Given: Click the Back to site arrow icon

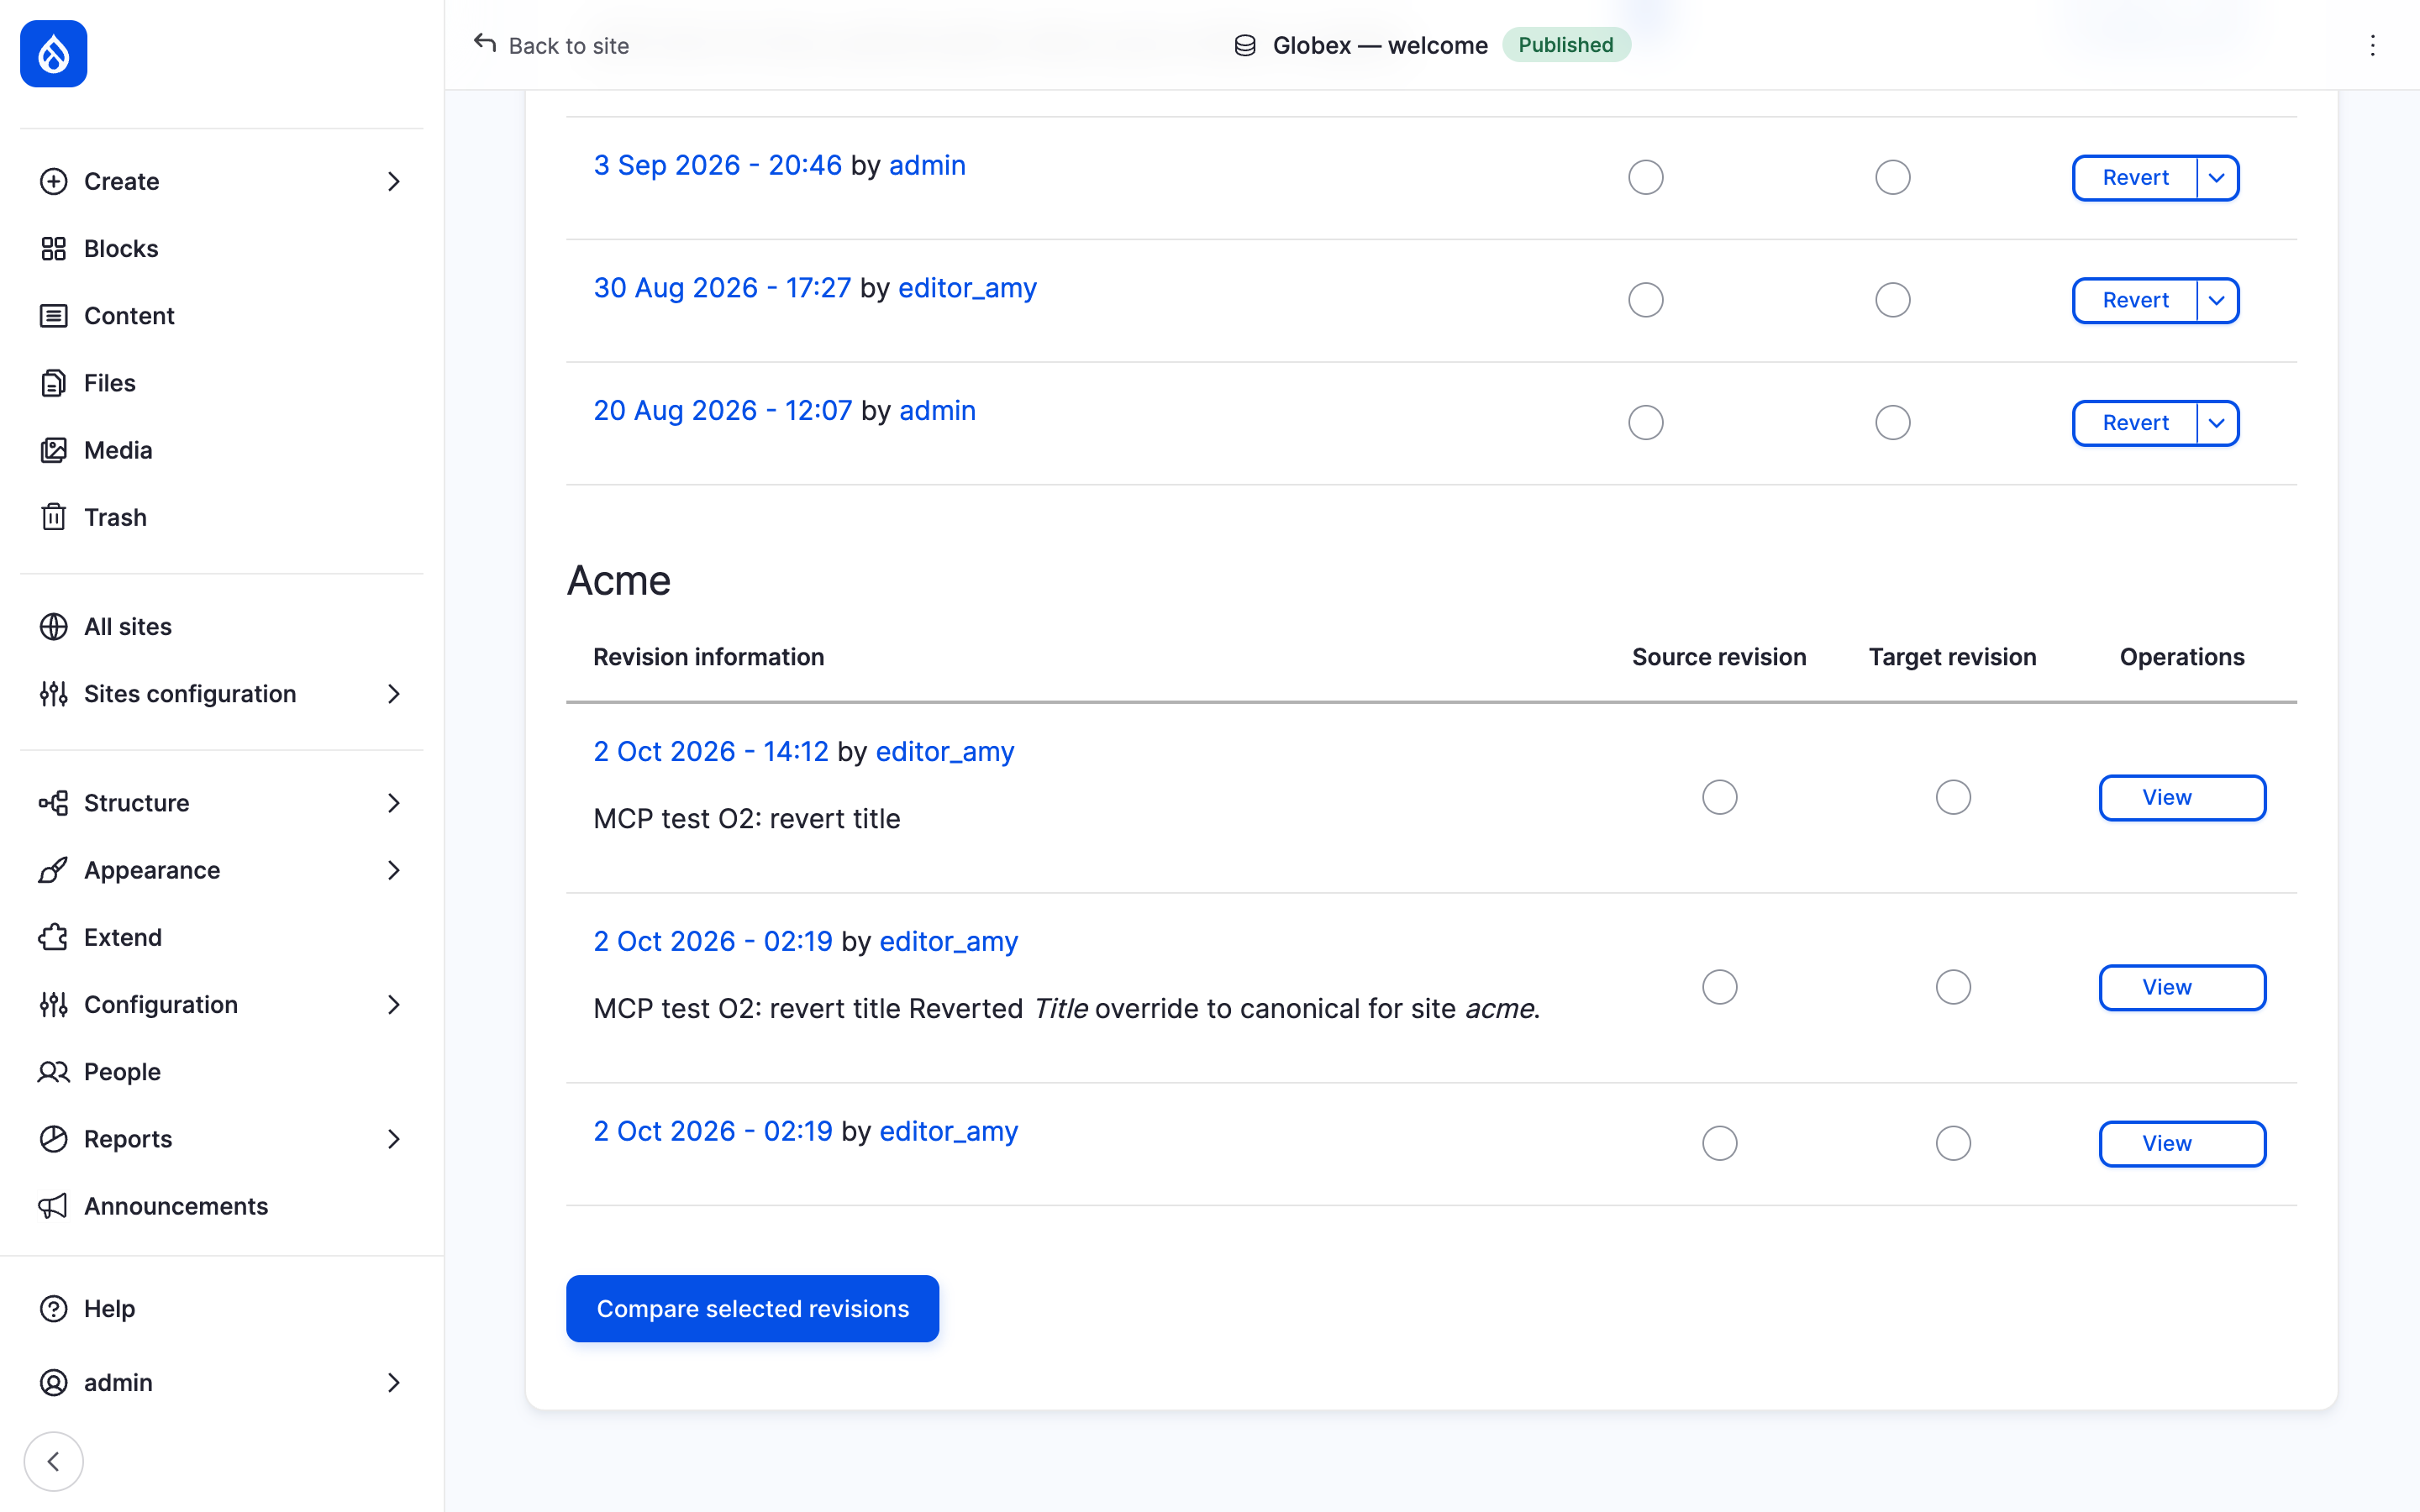Looking at the screenshot, I should 485,44.
